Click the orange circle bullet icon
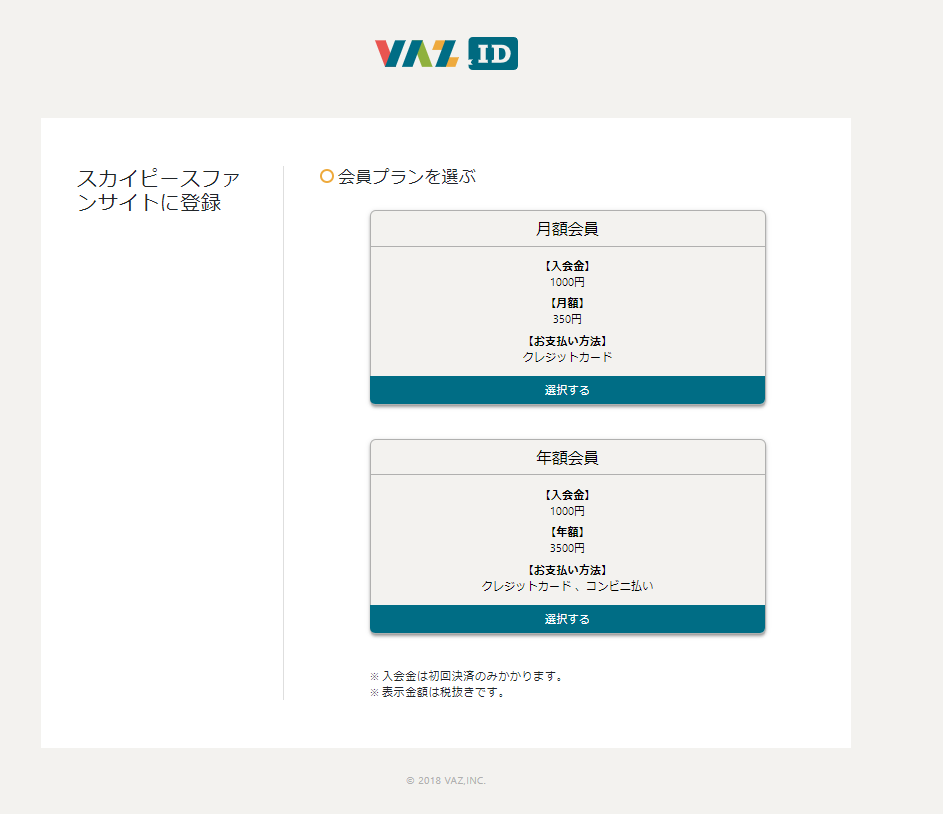943x814 pixels. (x=326, y=177)
